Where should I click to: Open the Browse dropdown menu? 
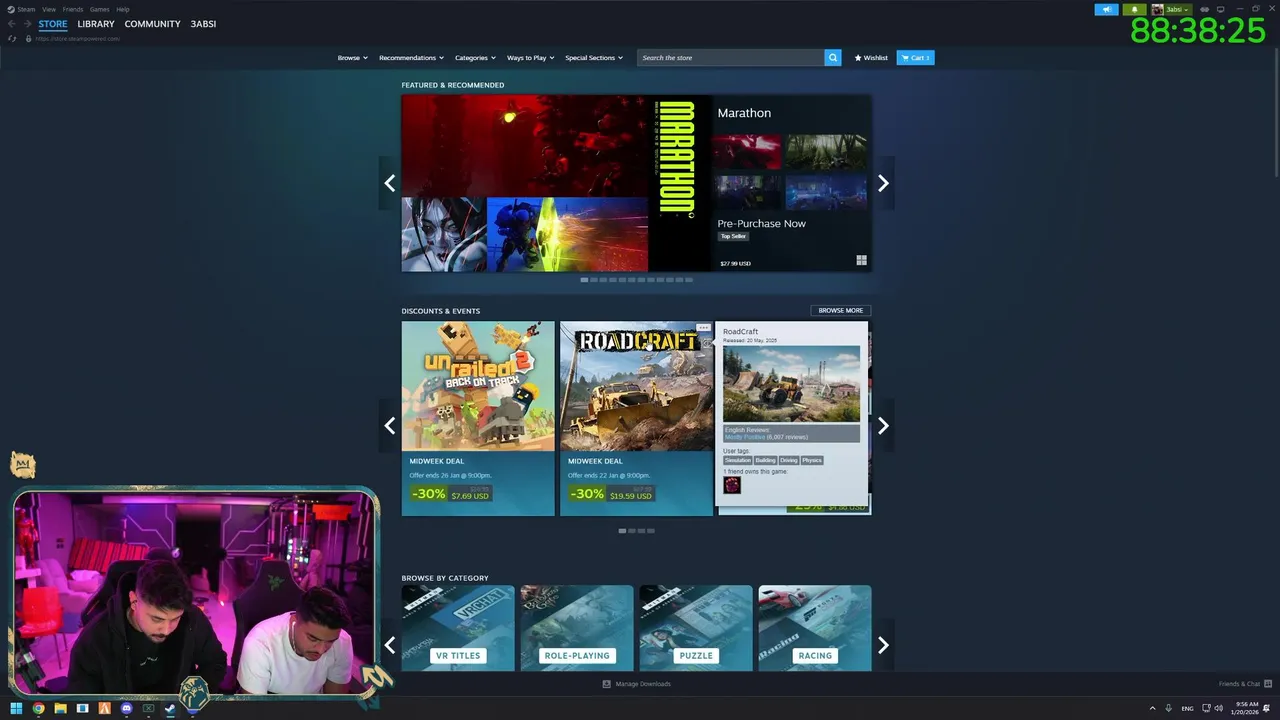[352, 58]
